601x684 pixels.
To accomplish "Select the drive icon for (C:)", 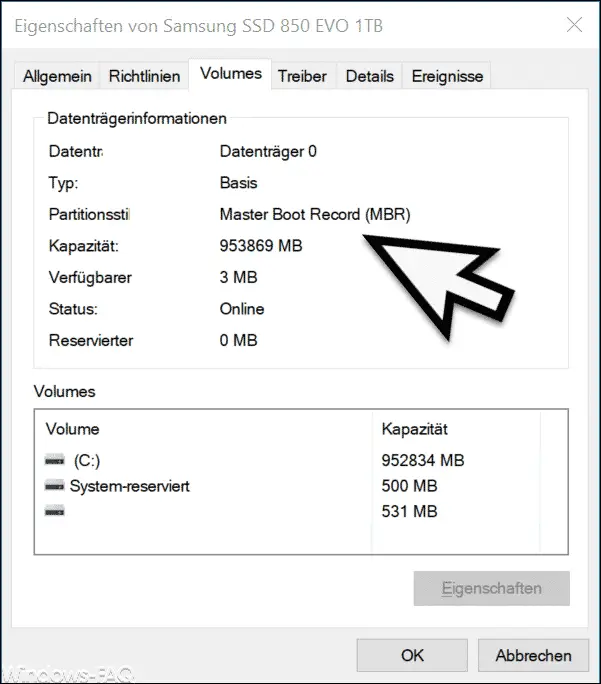I will pyautogui.click(x=55, y=460).
